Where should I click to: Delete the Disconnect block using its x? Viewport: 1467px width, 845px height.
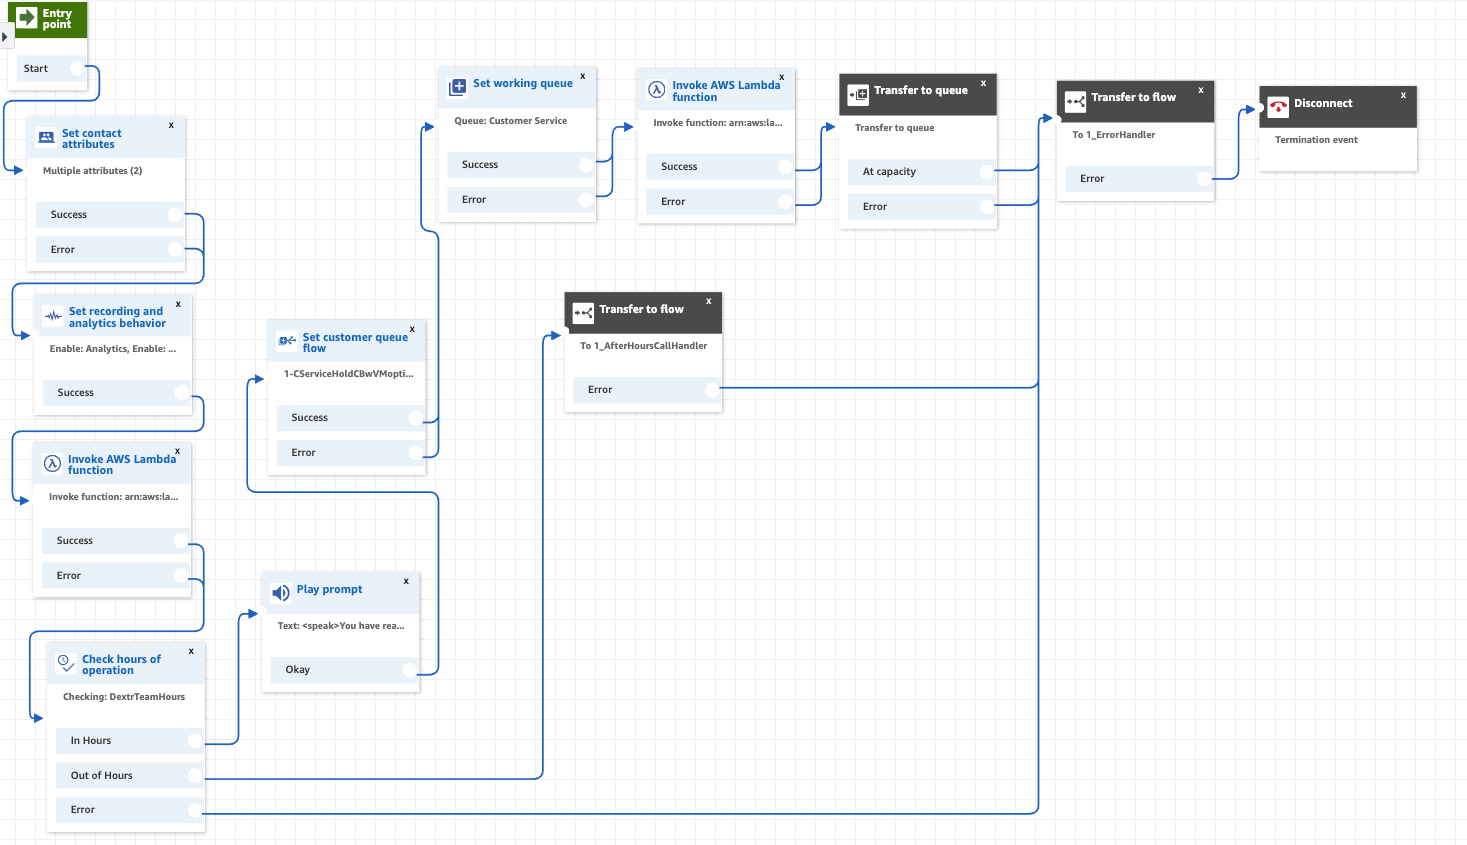pos(1403,95)
